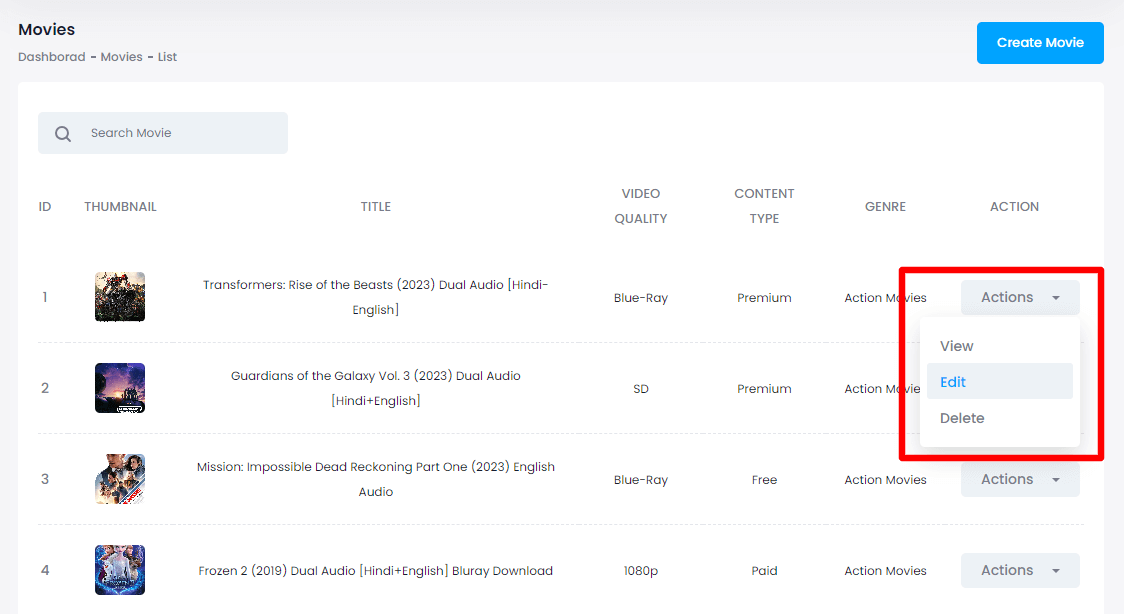
Task: Click Action Movies genre in Mission: Impossible row
Action: 885,479
